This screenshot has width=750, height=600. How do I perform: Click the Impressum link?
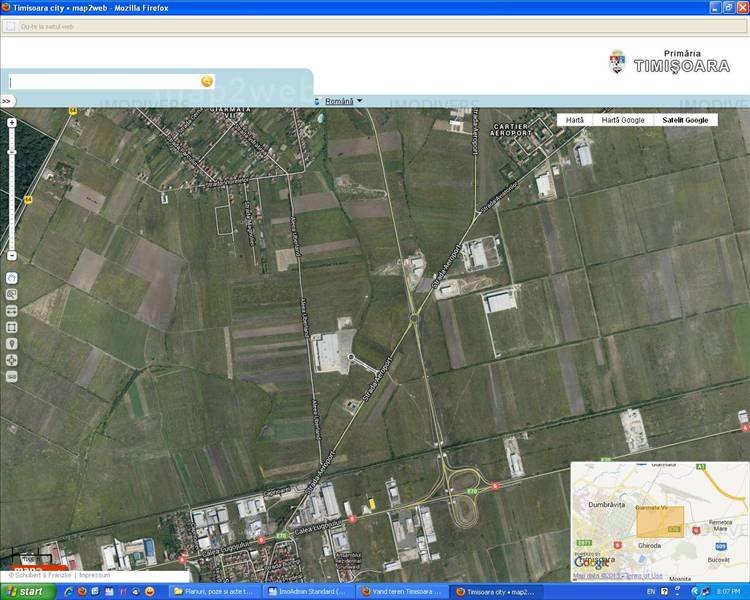tap(94, 576)
